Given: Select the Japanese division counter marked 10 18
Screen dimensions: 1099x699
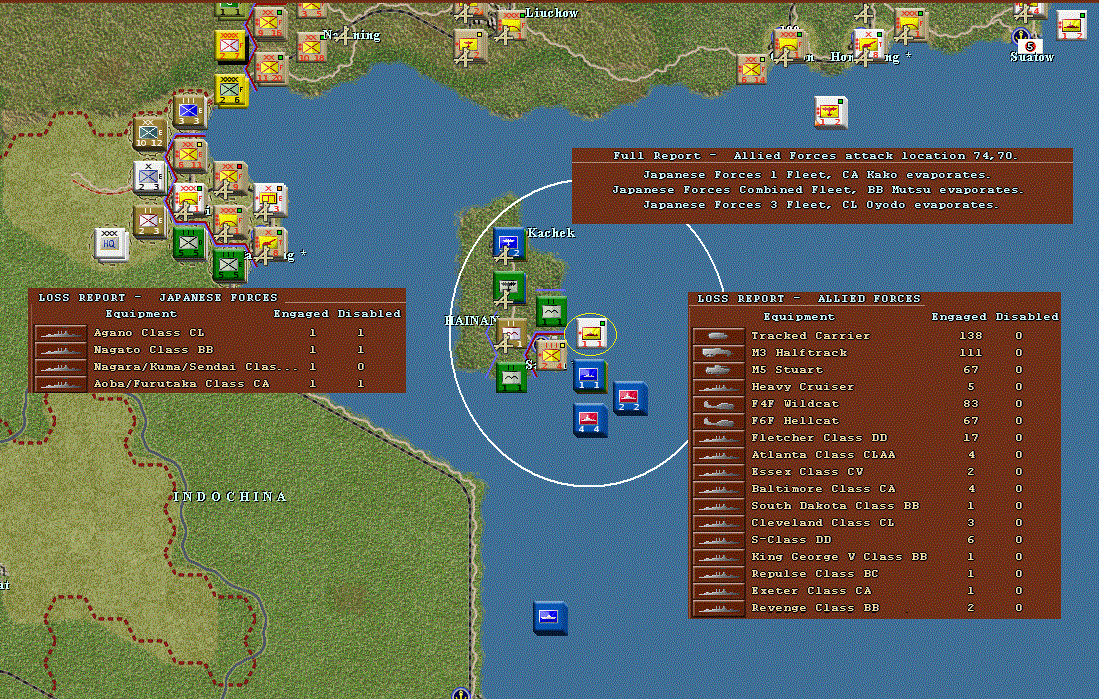Looking at the screenshot, I should point(311,47).
